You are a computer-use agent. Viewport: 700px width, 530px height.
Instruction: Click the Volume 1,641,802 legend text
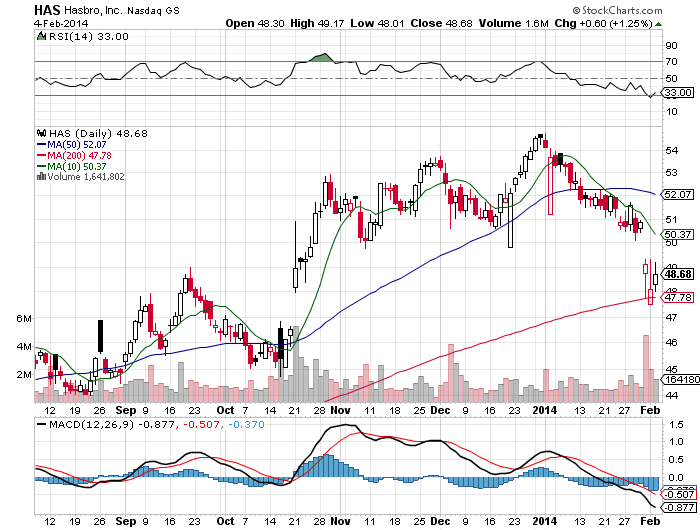tap(86, 177)
